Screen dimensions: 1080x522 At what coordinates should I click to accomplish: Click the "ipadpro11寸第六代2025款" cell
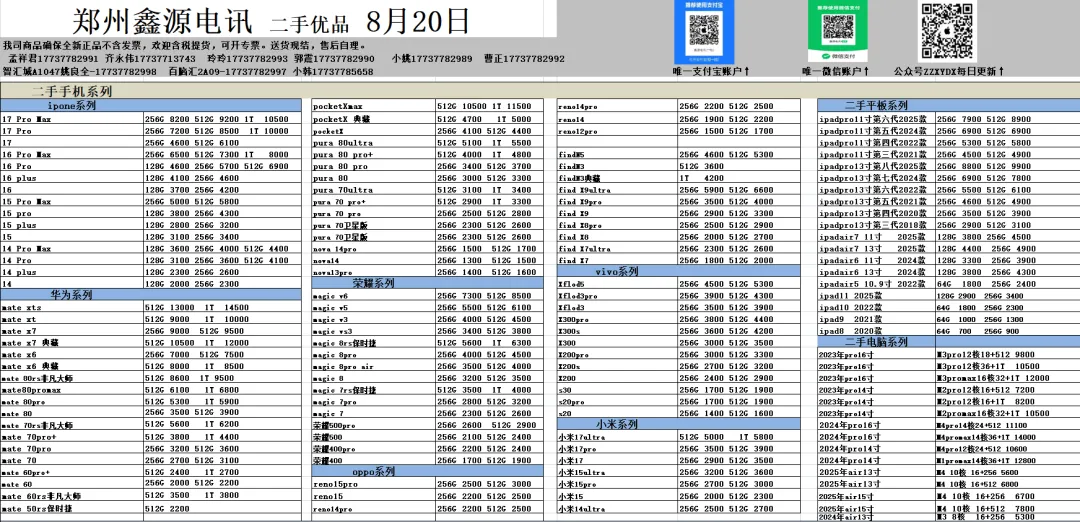tap(876, 118)
